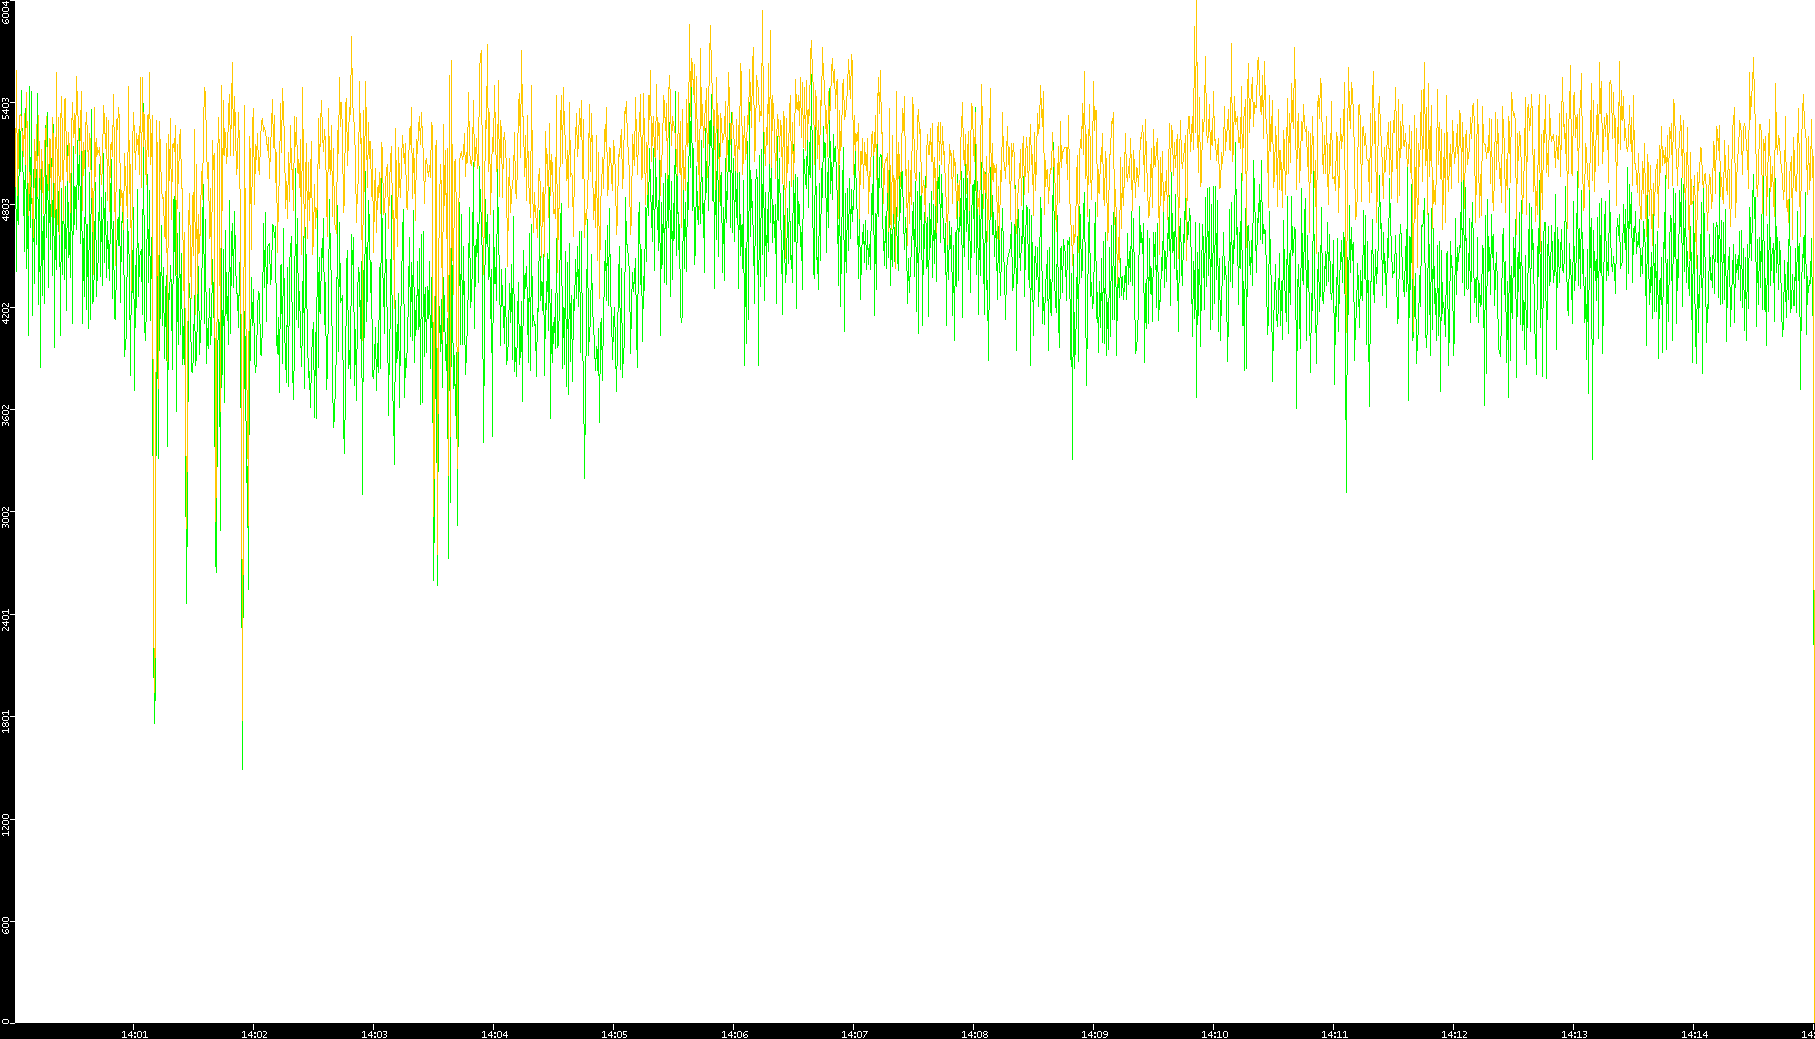
Task: Pick the 14:04 time axis label
Action: [x=494, y=1034]
